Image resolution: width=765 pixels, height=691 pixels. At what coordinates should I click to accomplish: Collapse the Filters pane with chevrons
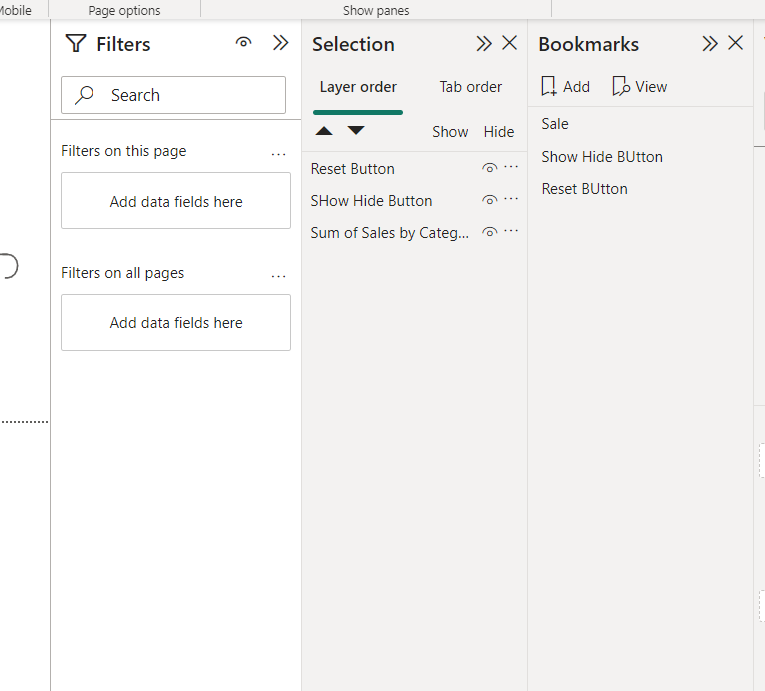tap(281, 43)
